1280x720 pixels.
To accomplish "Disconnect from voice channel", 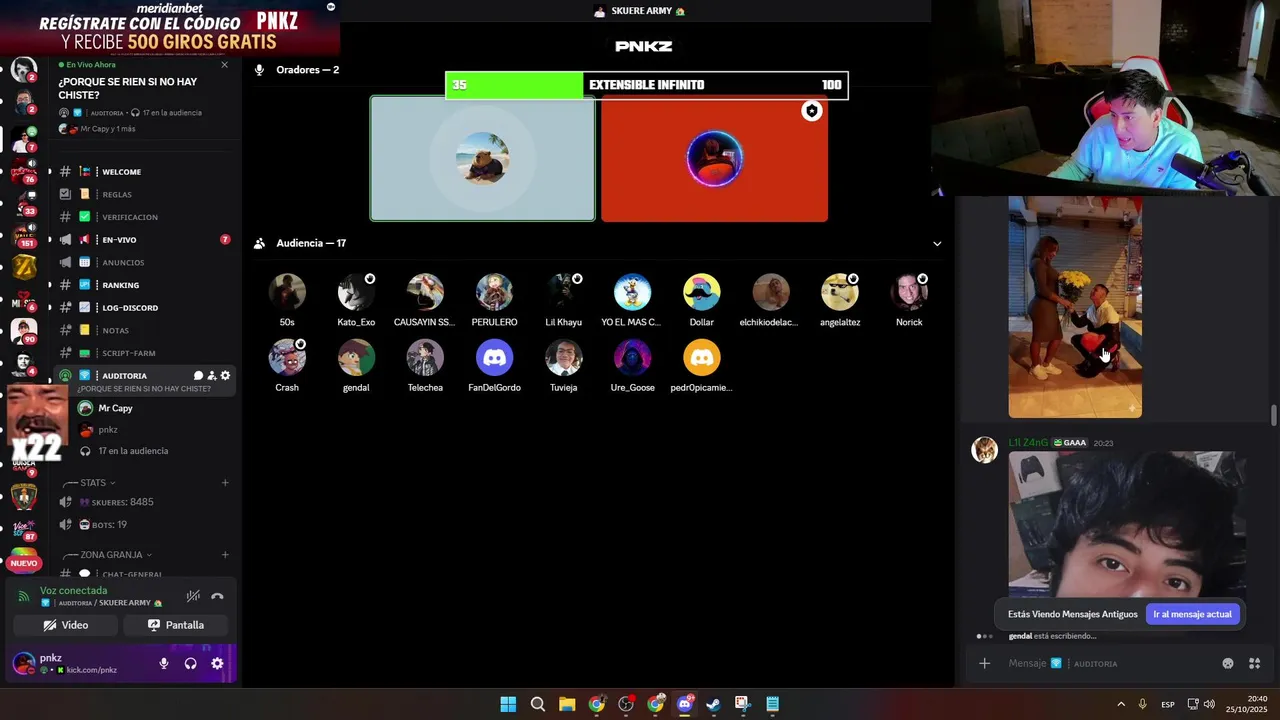I will 217,597.
